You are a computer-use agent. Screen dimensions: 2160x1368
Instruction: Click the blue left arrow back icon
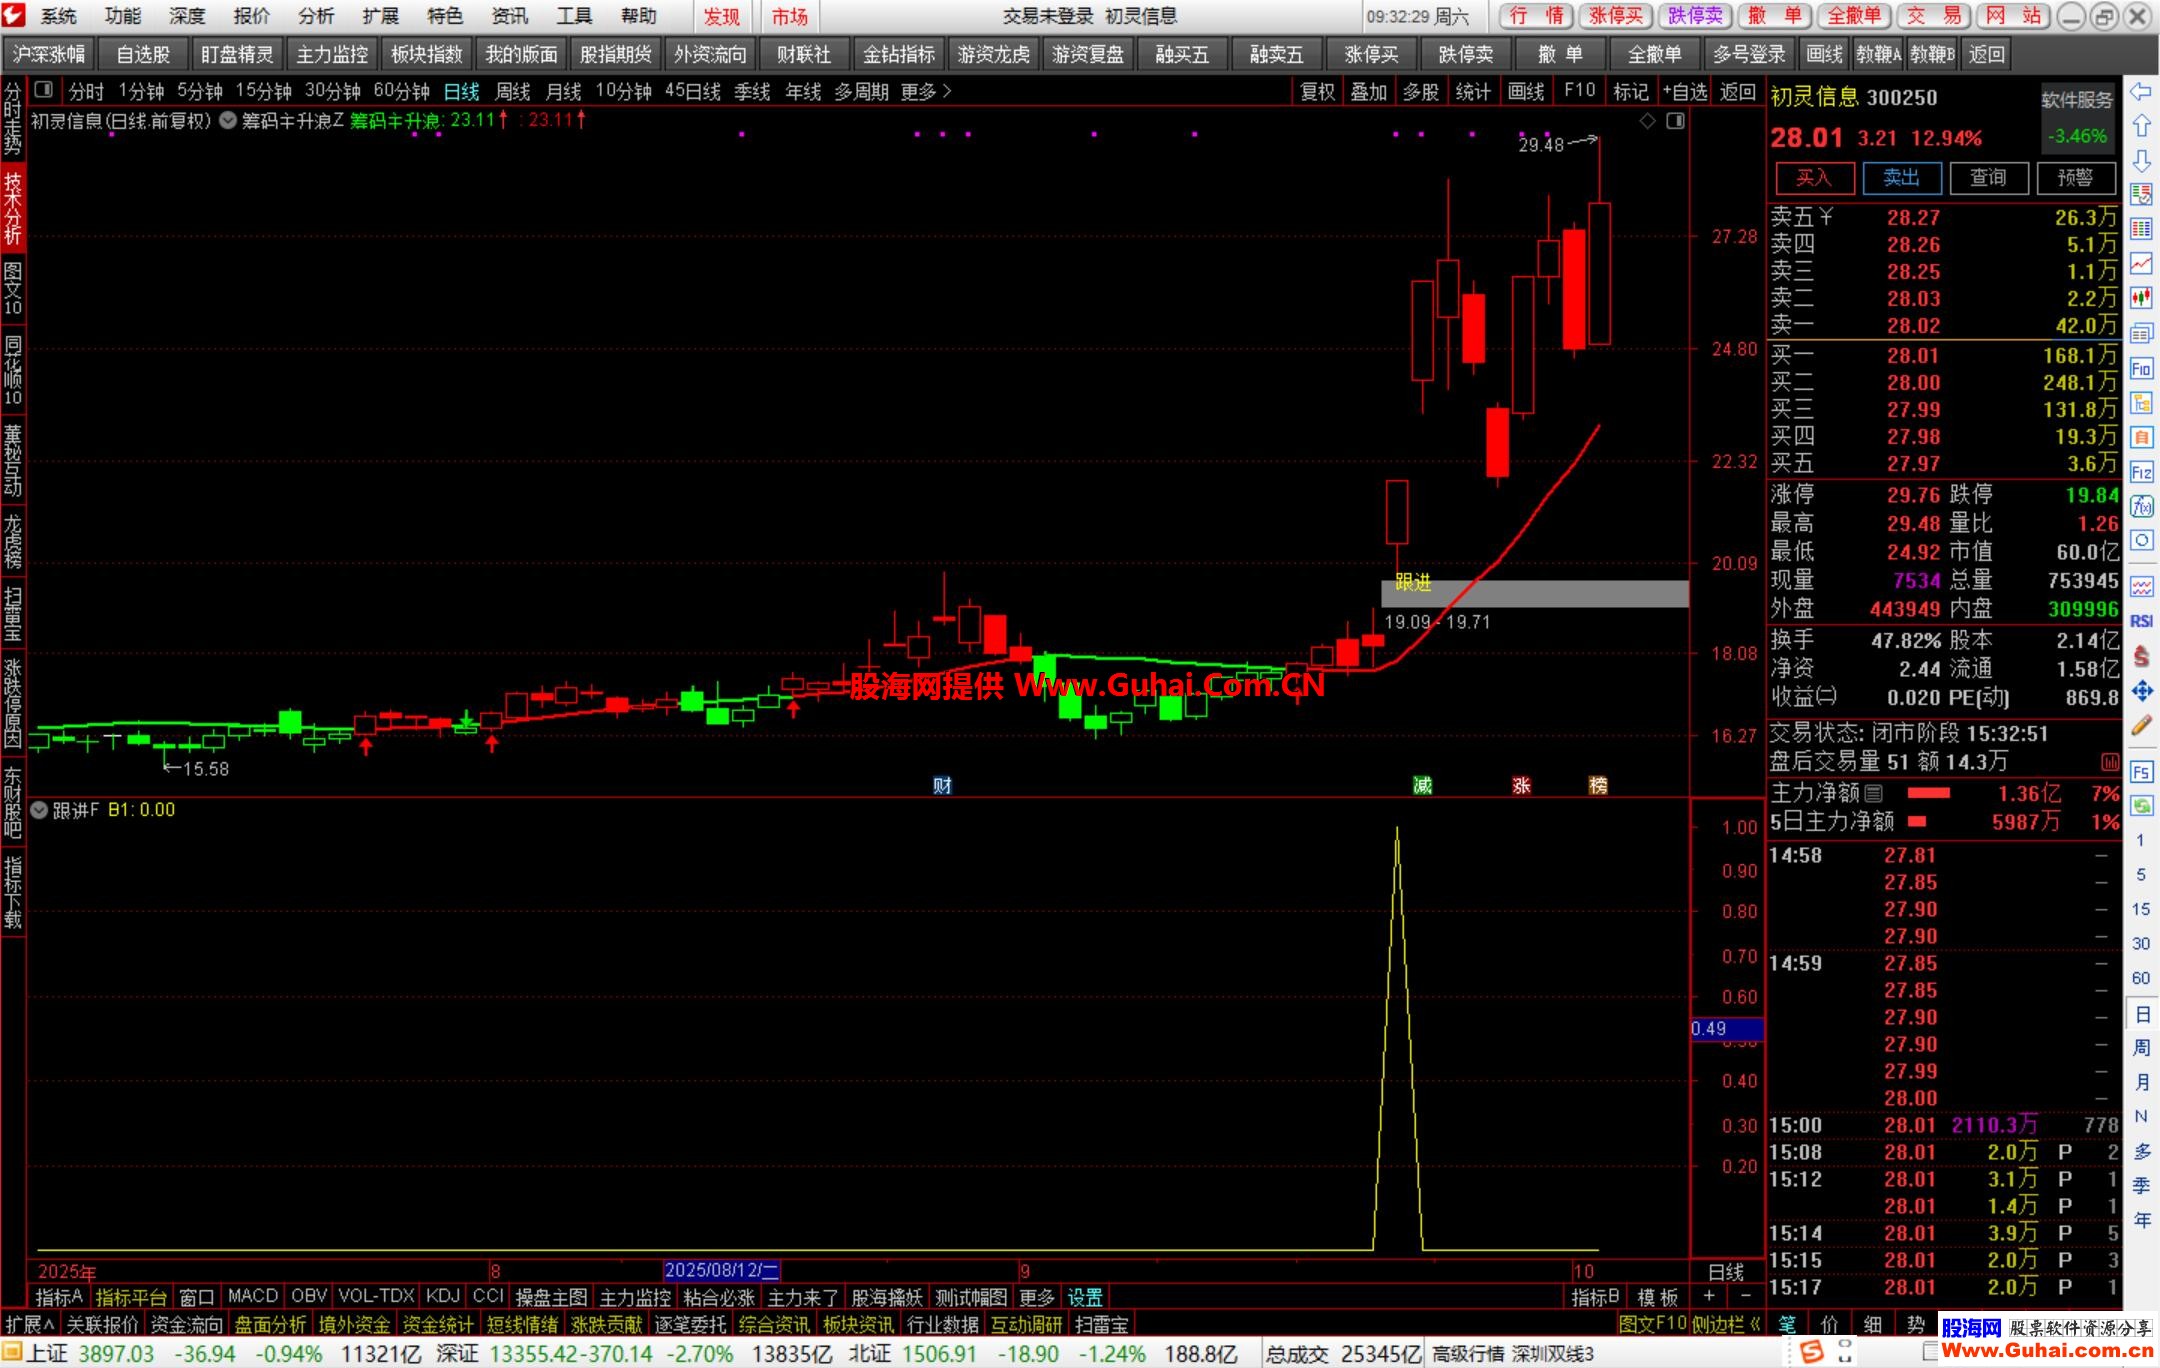2141,92
